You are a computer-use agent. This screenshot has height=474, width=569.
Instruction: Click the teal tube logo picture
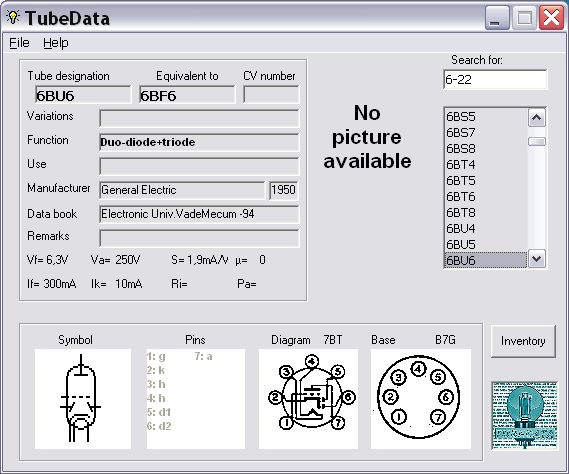pos(525,415)
